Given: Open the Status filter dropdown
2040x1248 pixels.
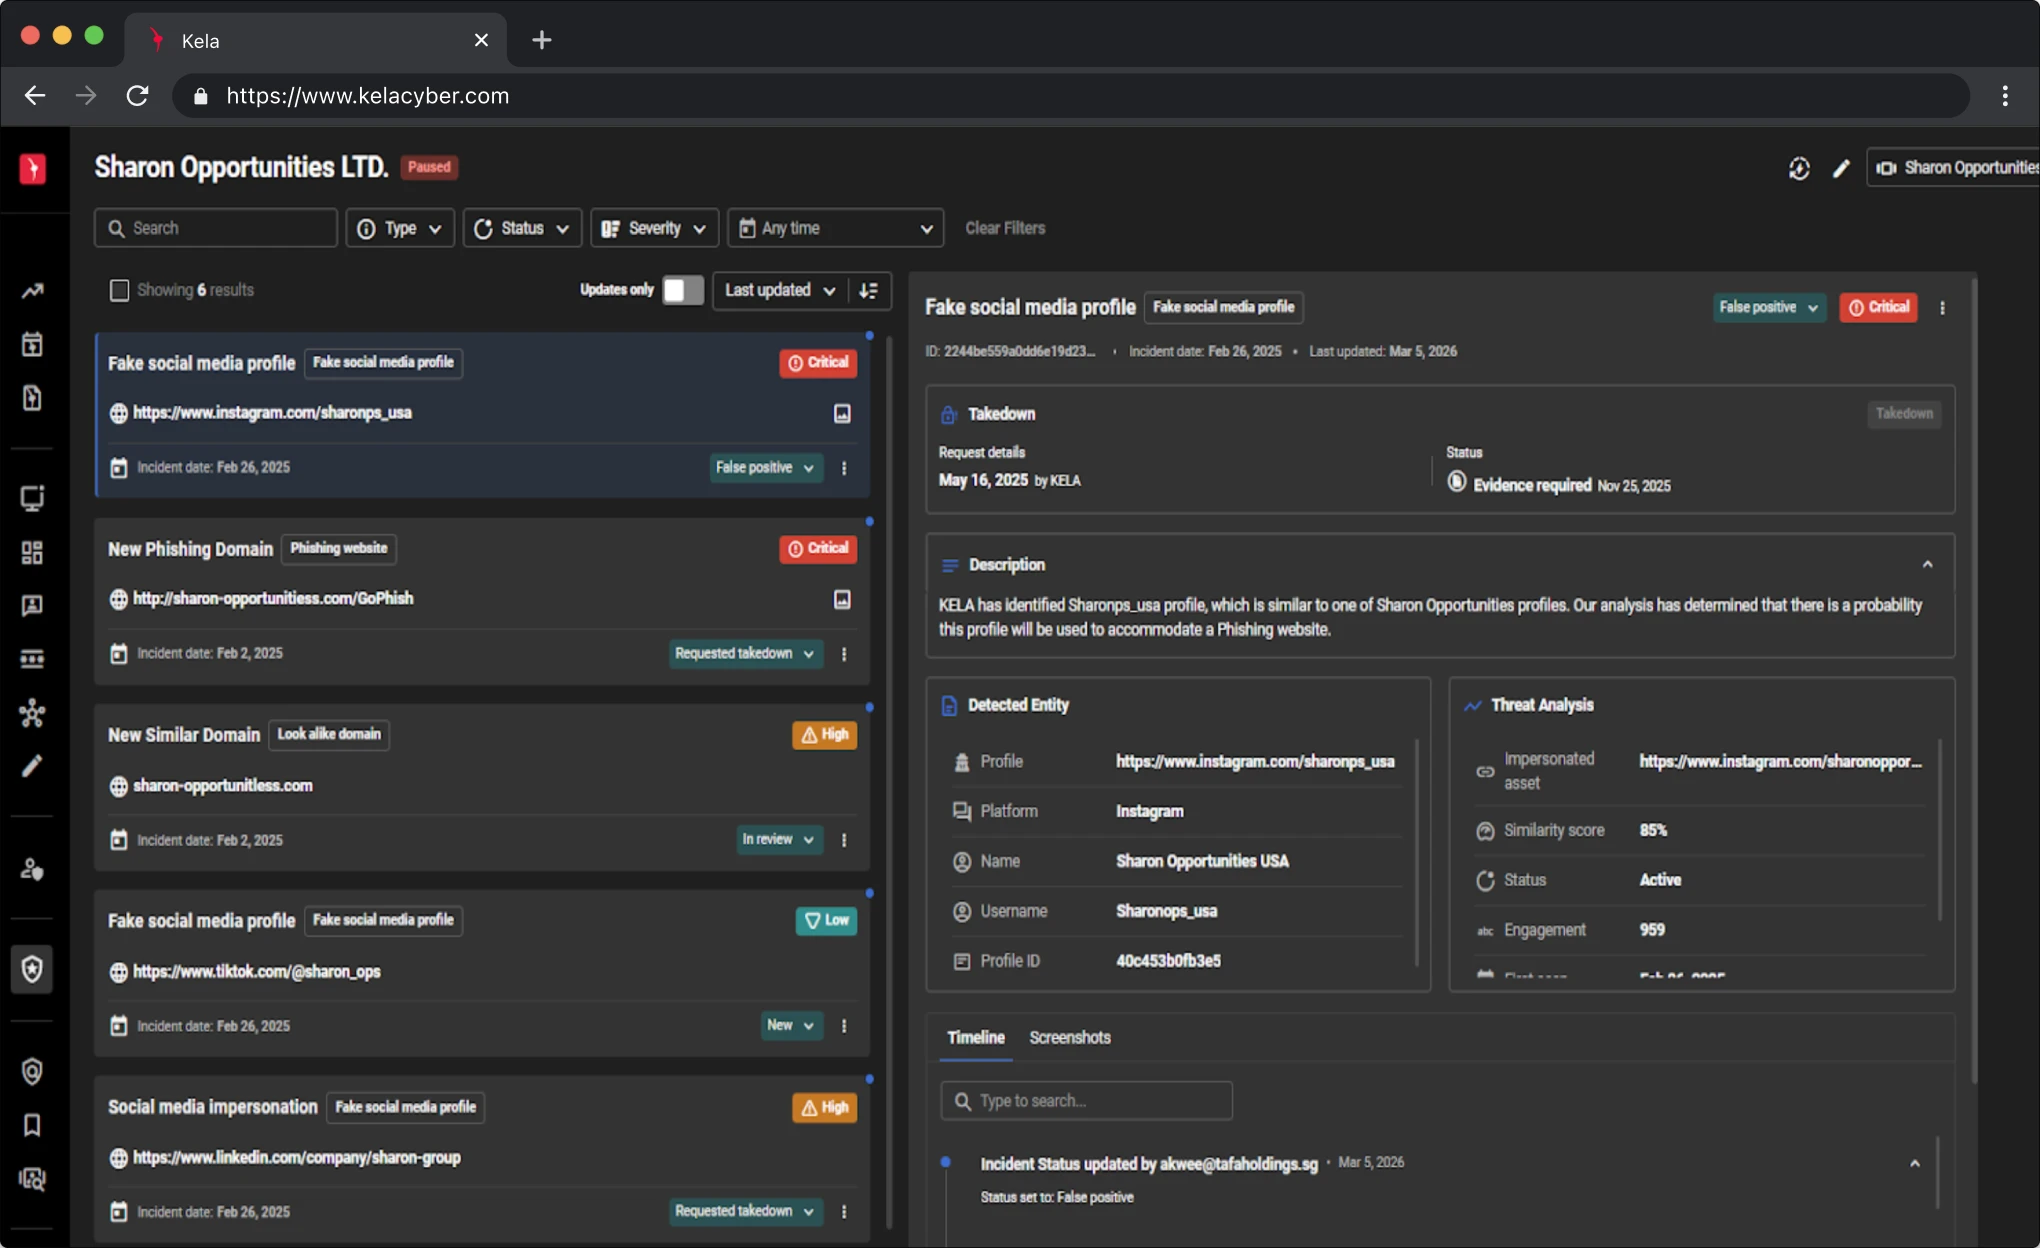Looking at the screenshot, I should (x=522, y=228).
